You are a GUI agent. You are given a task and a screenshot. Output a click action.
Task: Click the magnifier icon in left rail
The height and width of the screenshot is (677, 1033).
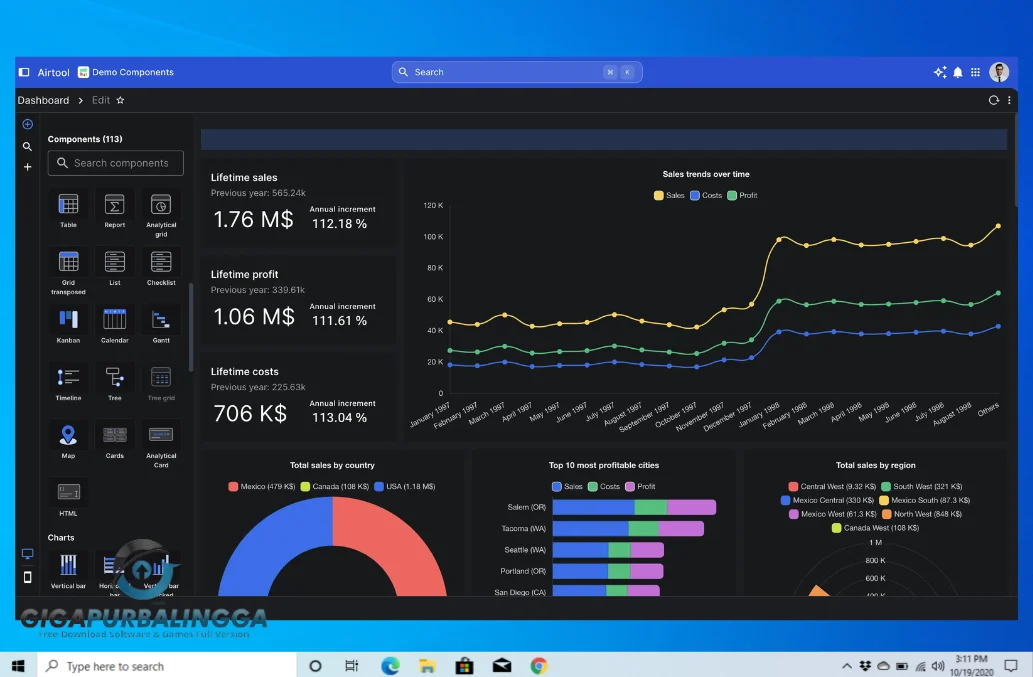point(28,146)
